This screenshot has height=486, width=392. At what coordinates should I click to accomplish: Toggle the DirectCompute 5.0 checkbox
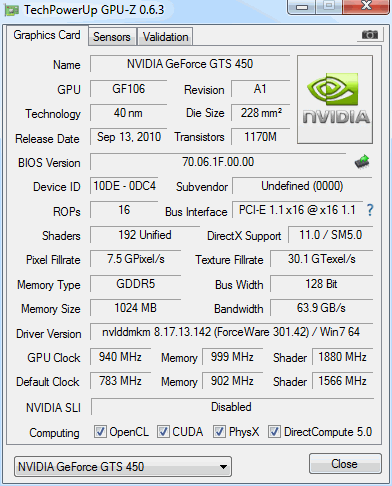click(x=274, y=432)
